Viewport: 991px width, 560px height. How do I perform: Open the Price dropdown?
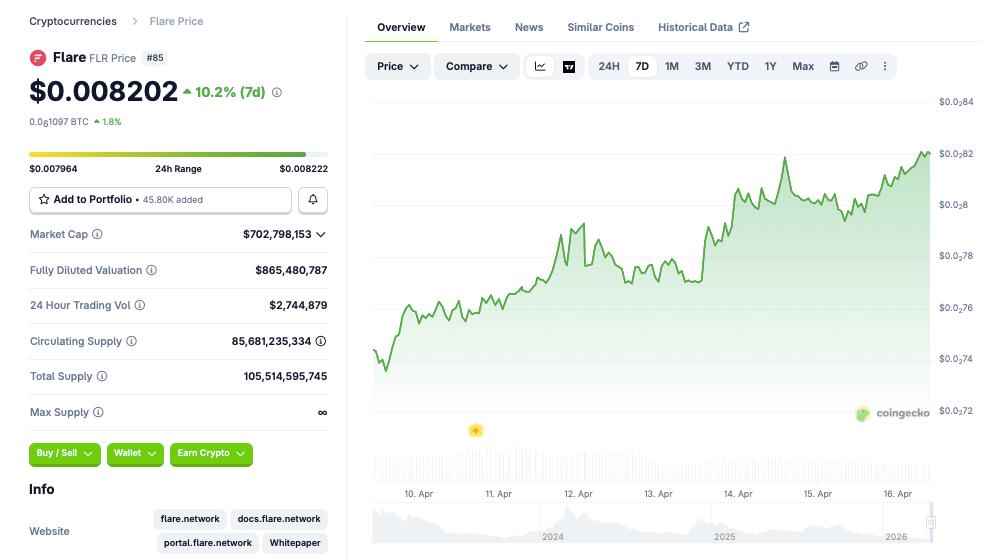(x=397, y=67)
